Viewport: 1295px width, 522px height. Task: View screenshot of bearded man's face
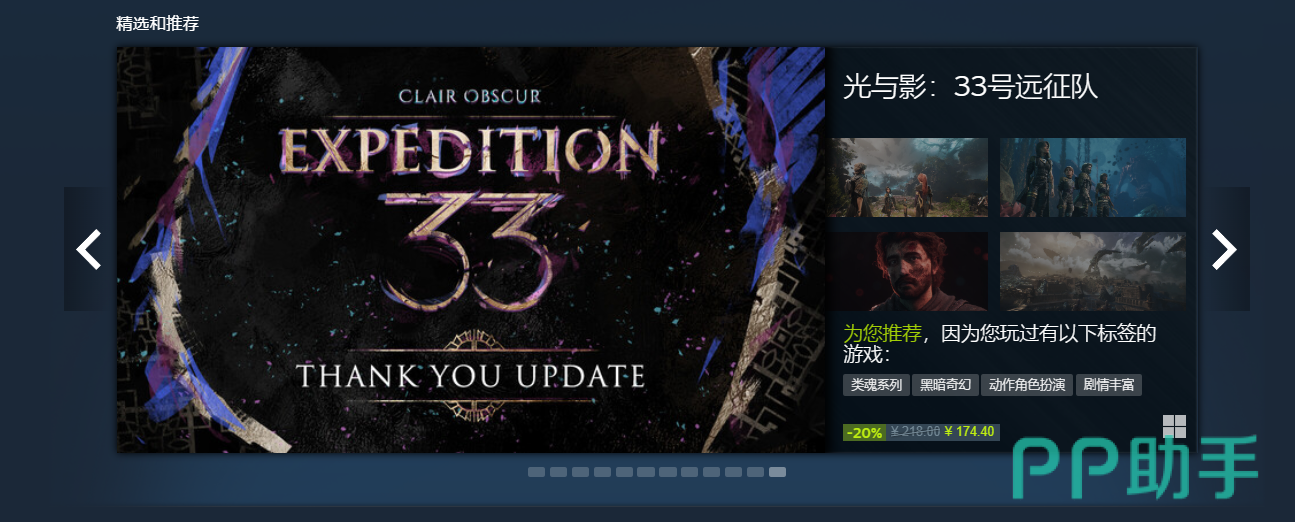(x=908, y=271)
